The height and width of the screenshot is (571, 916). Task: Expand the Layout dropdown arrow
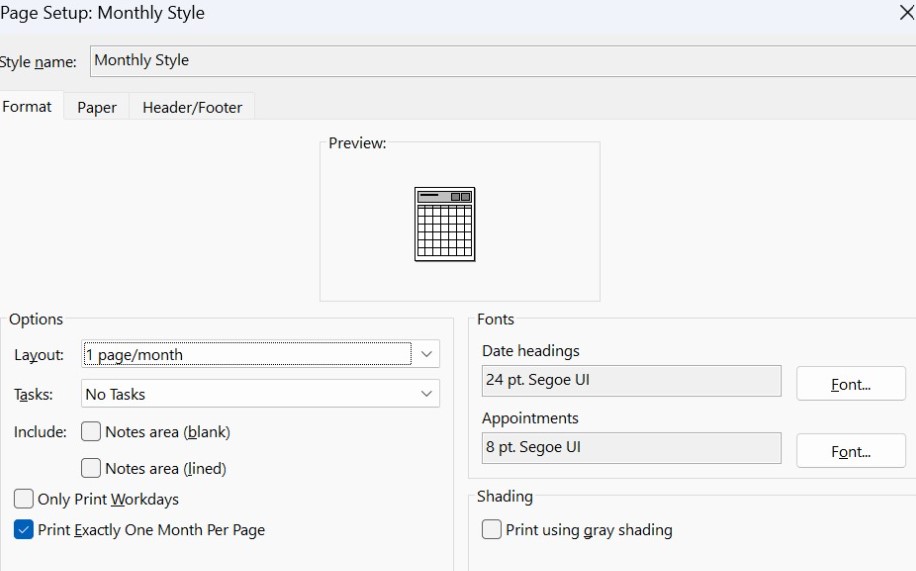coord(426,354)
